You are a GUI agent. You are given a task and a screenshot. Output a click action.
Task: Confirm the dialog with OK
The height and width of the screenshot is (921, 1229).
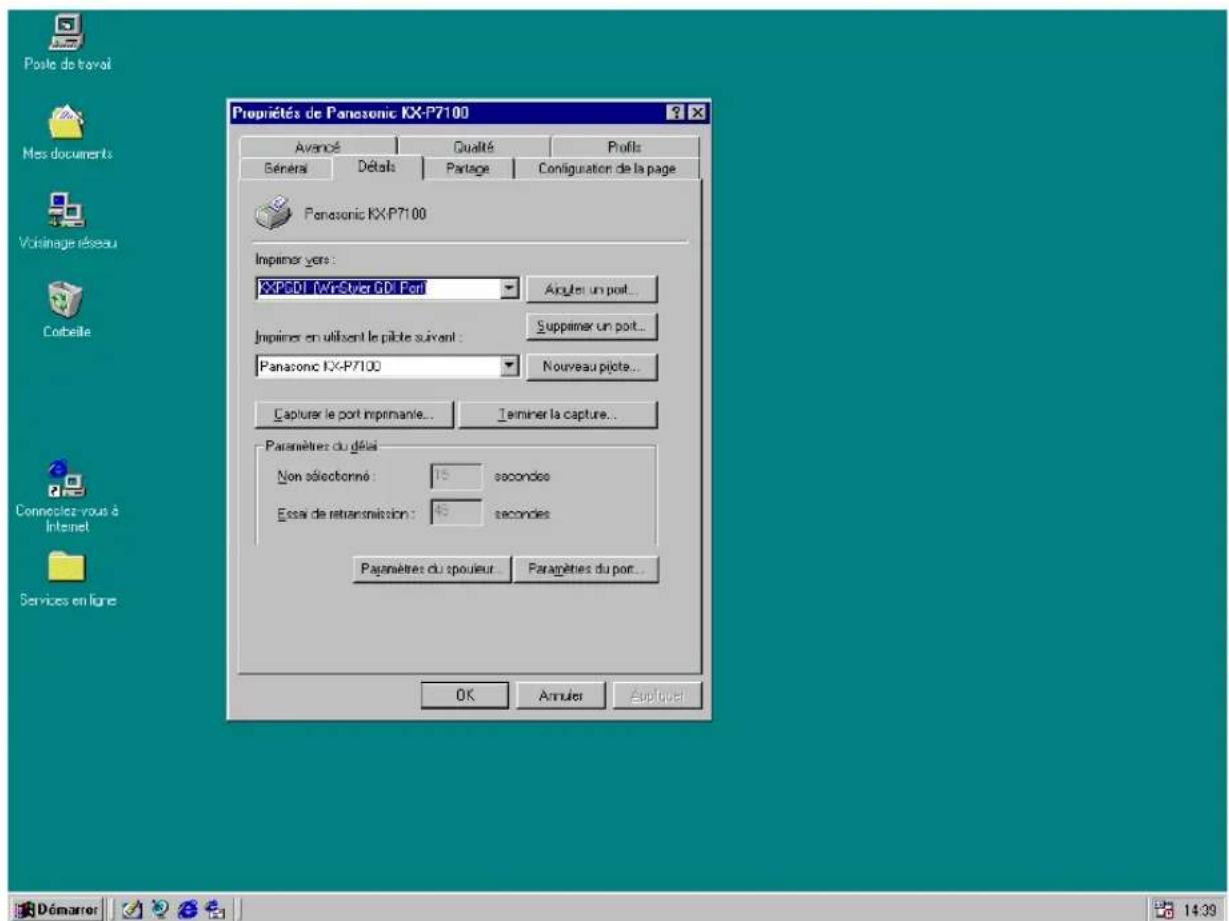click(x=464, y=694)
